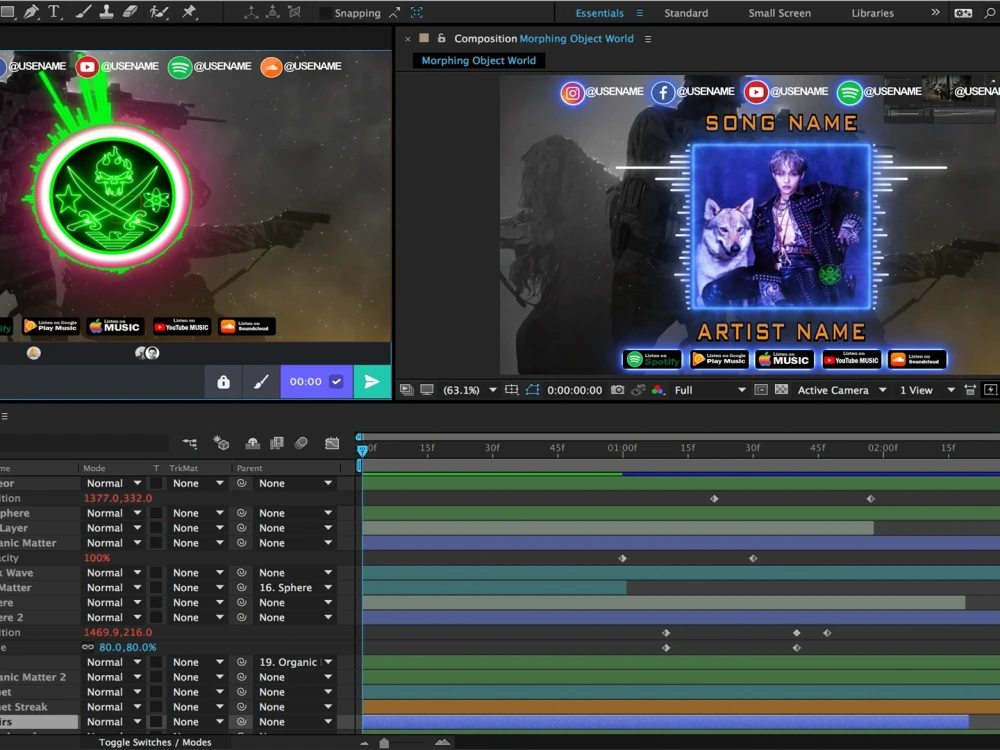
Task: Switch to the Standard workspace
Action: tap(686, 13)
